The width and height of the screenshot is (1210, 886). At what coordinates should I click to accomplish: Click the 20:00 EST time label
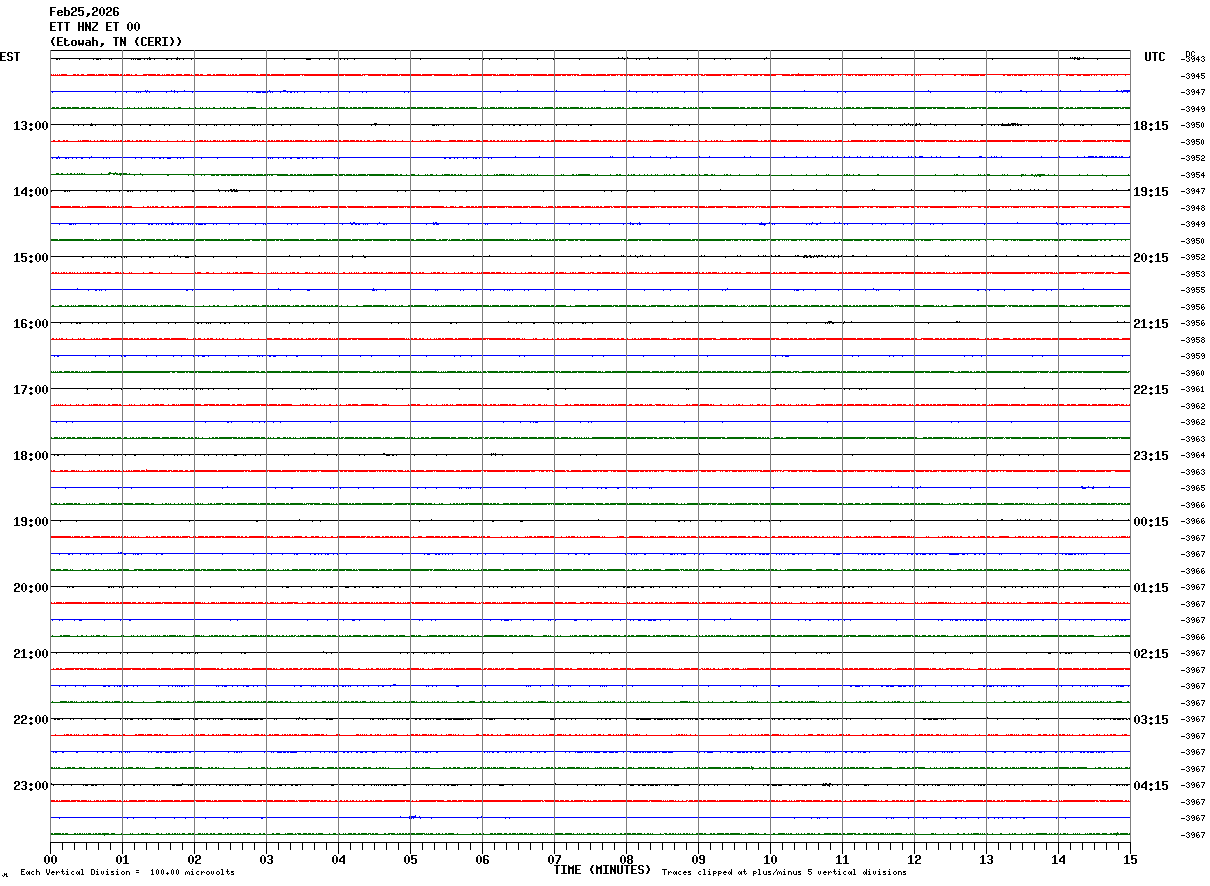click(x=31, y=588)
